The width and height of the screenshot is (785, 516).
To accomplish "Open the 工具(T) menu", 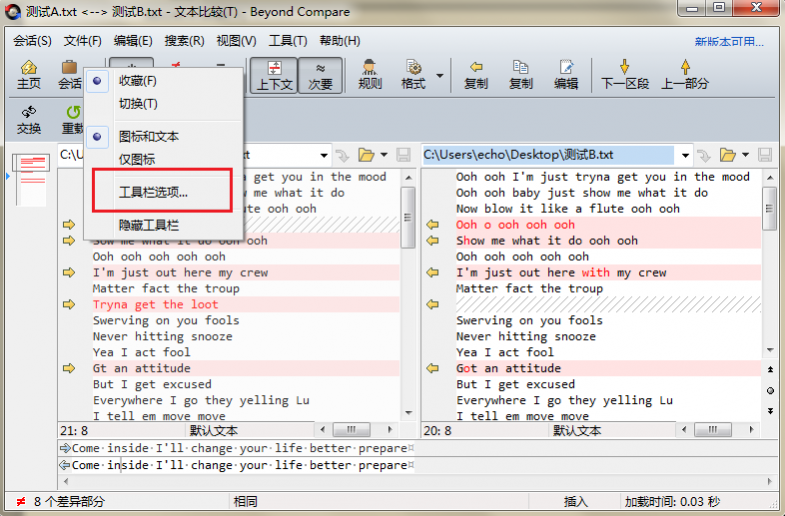I will [x=288, y=41].
